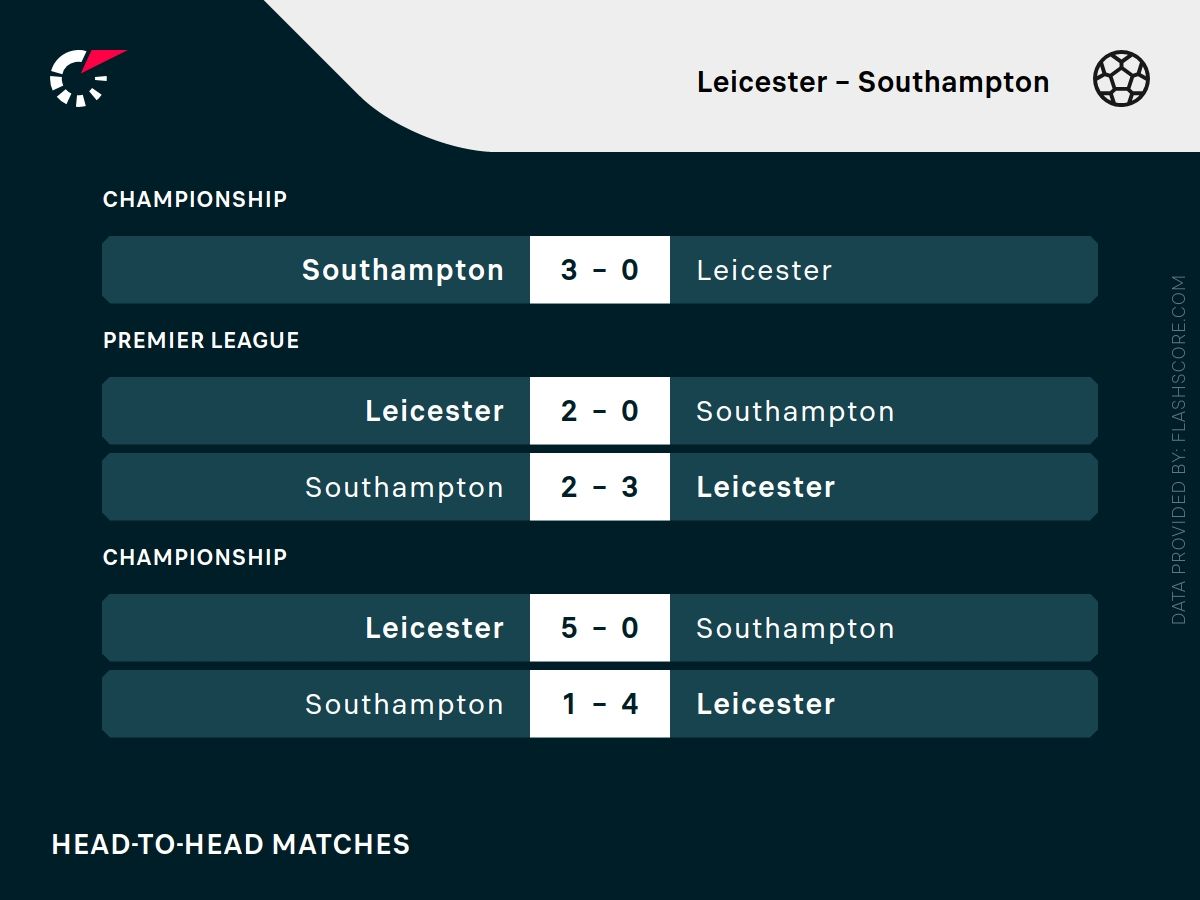The height and width of the screenshot is (900, 1200).
Task: Click the Flashscore logo icon
Action: click(84, 77)
